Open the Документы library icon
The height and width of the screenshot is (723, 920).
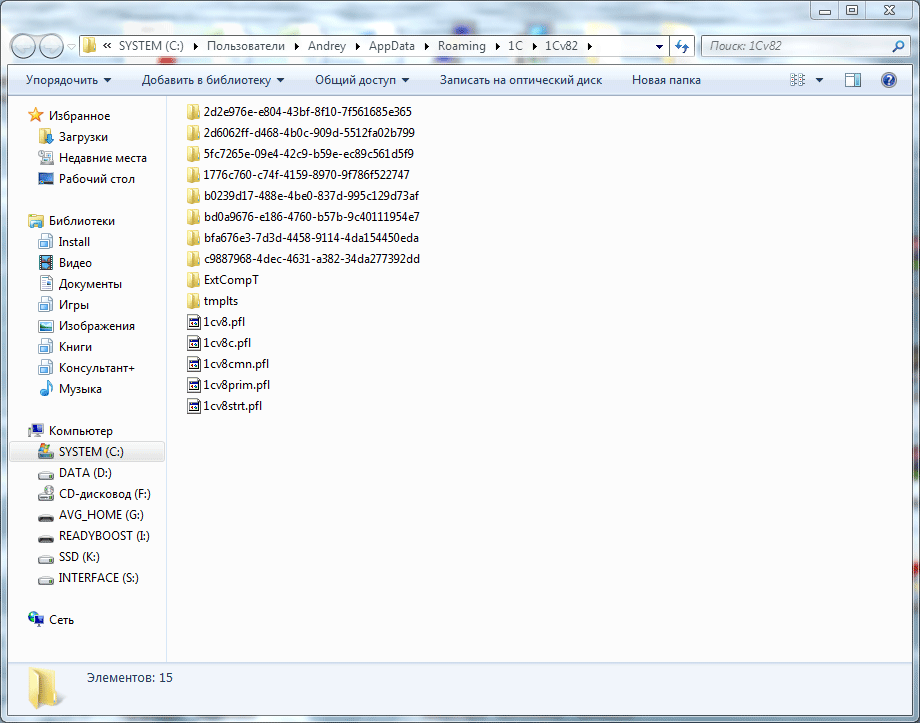46,283
